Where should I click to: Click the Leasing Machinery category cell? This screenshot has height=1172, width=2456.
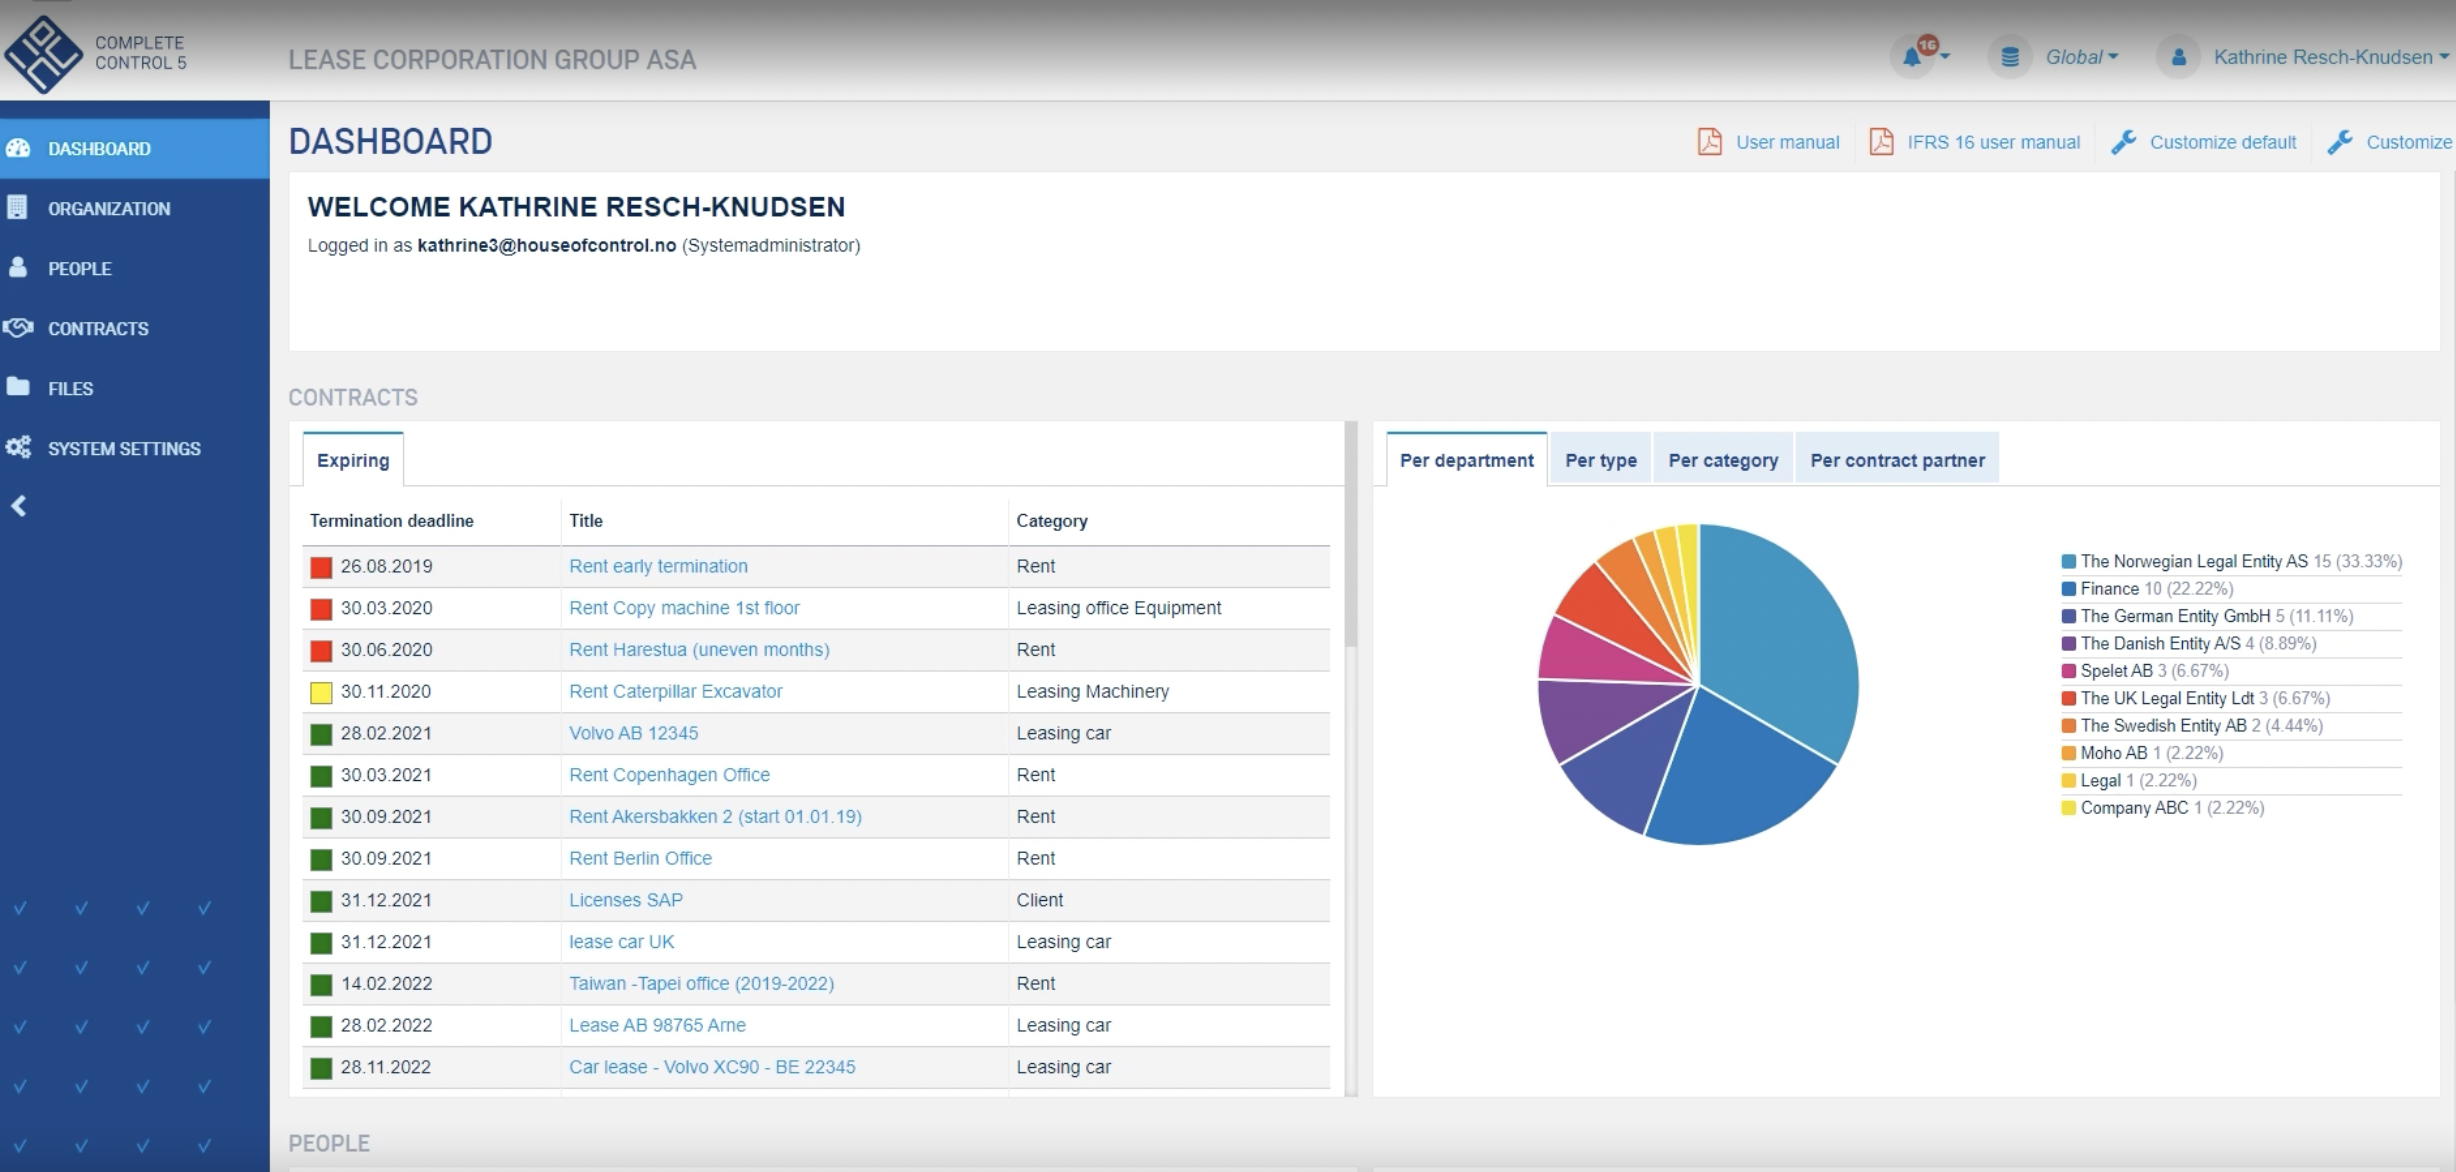coord(1092,691)
